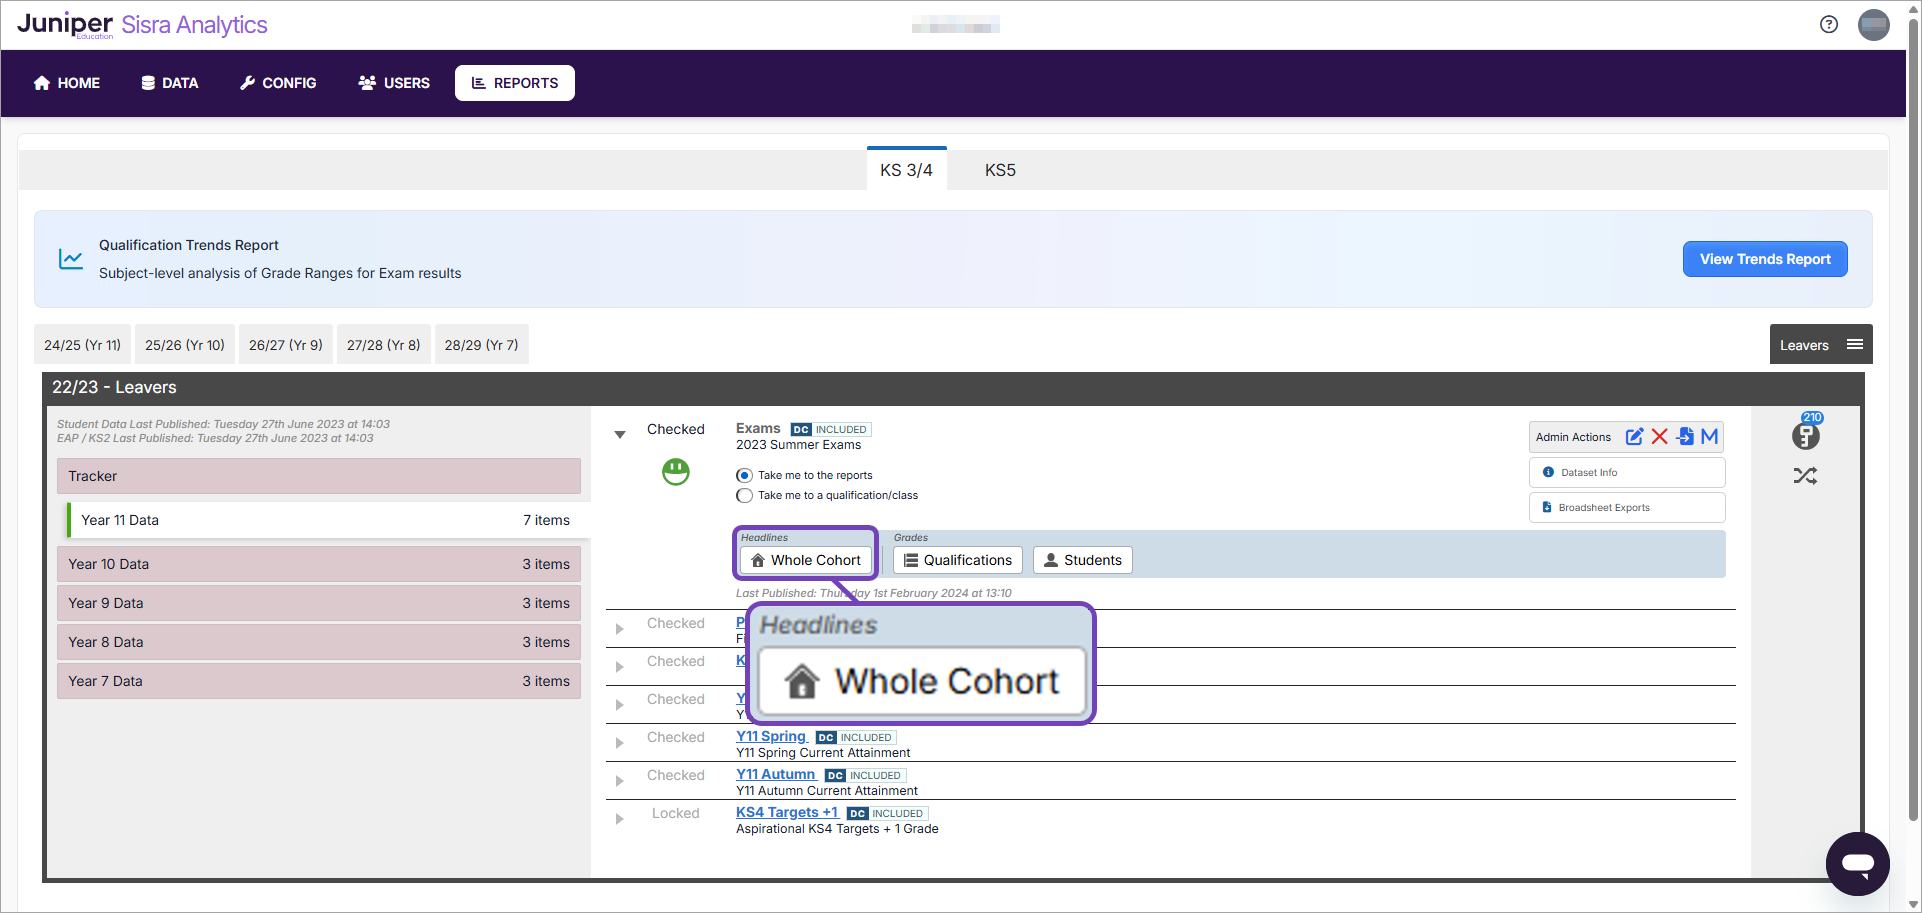The height and width of the screenshot is (913, 1922).
Task: Click the edit dataset pencil icon
Action: click(x=1634, y=437)
